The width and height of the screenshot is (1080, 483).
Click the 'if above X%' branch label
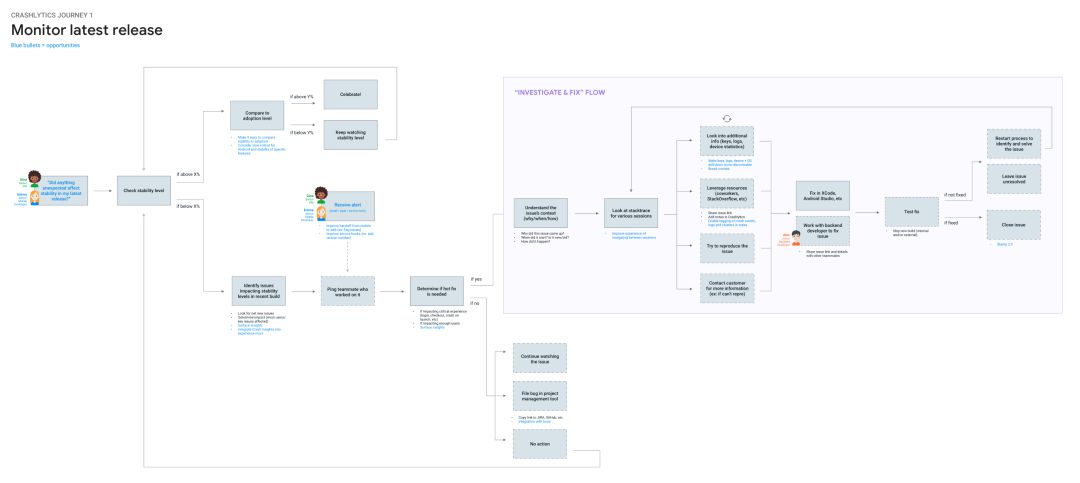(x=189, y=174)
